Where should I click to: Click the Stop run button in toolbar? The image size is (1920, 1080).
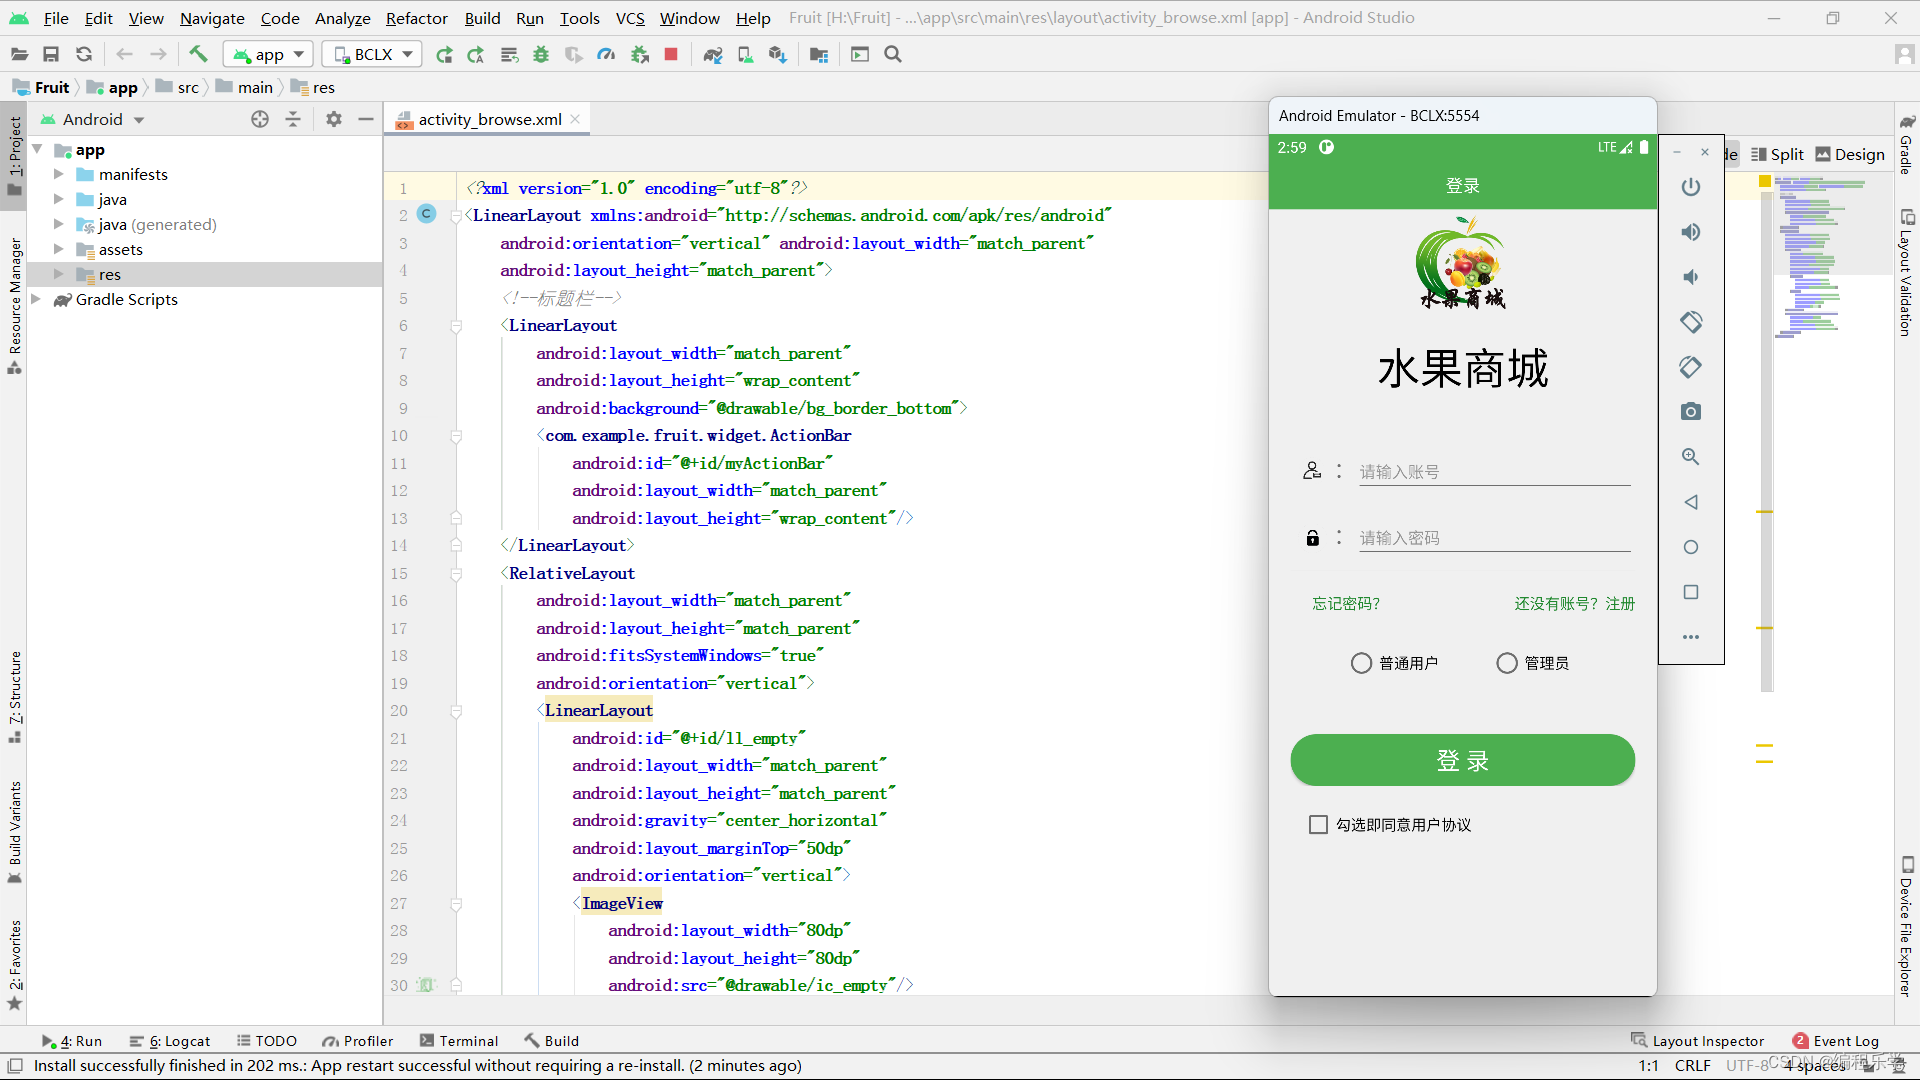point(671,55)
